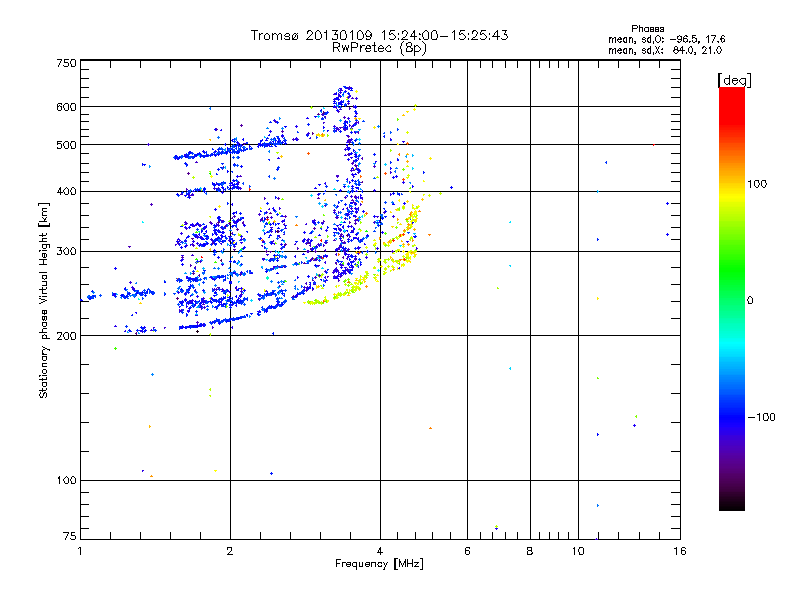Click the y-axis tick label '600'
This screenshot has width=800, height=600.
click(x=66, y=107)
